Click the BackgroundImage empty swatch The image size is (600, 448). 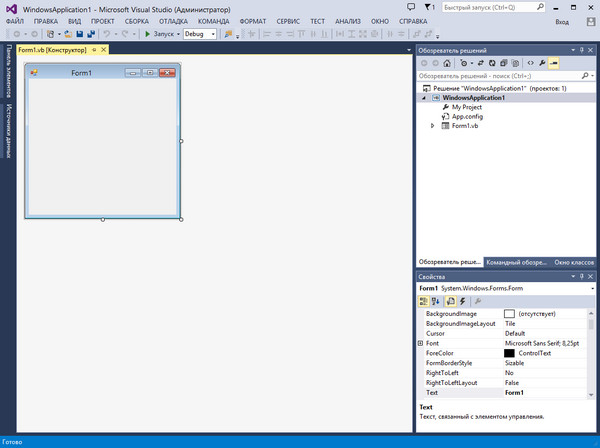(509, 314)
